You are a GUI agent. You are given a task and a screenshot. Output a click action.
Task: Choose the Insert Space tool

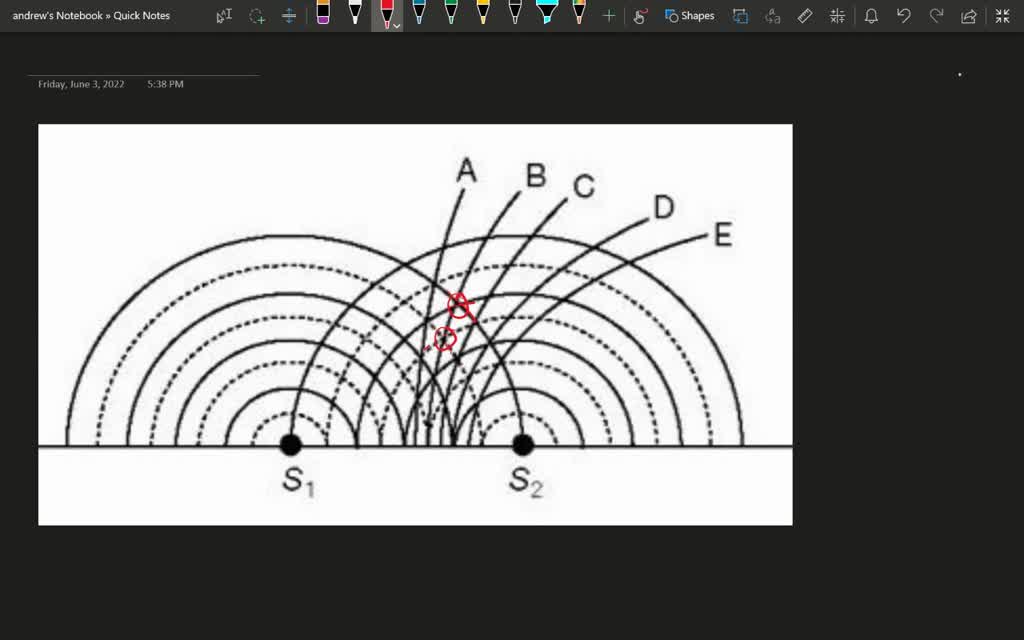click(289, 16)
